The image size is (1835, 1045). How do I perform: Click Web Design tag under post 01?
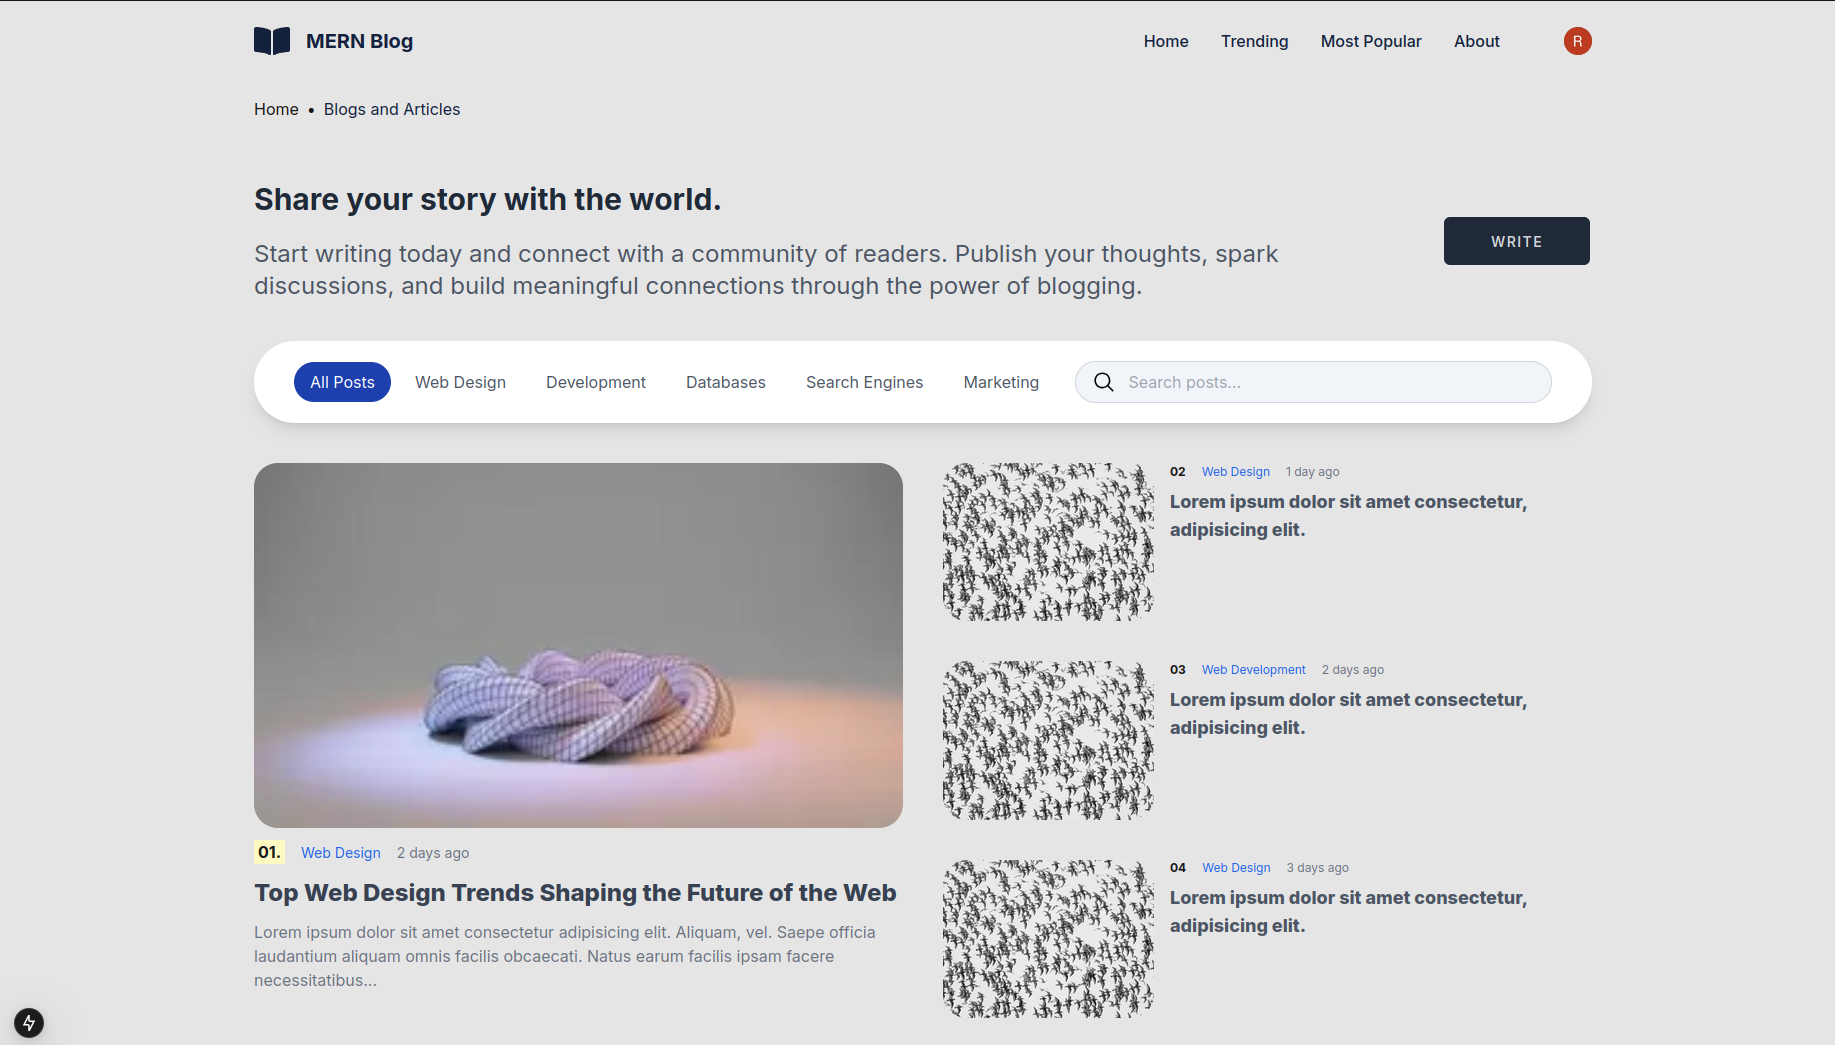pyautogui.click(x=341, y=853)
